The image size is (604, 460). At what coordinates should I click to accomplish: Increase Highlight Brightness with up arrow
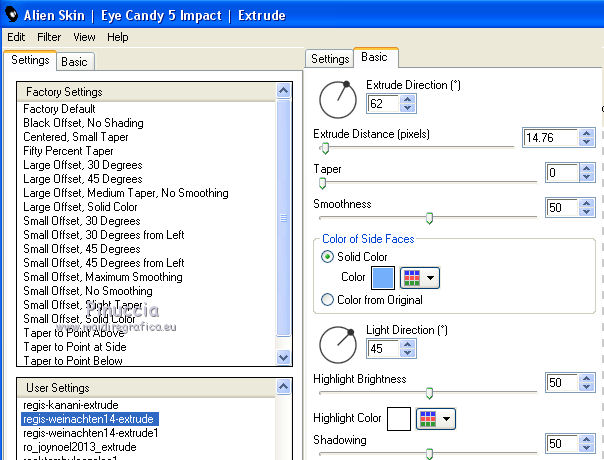point(587,378)
